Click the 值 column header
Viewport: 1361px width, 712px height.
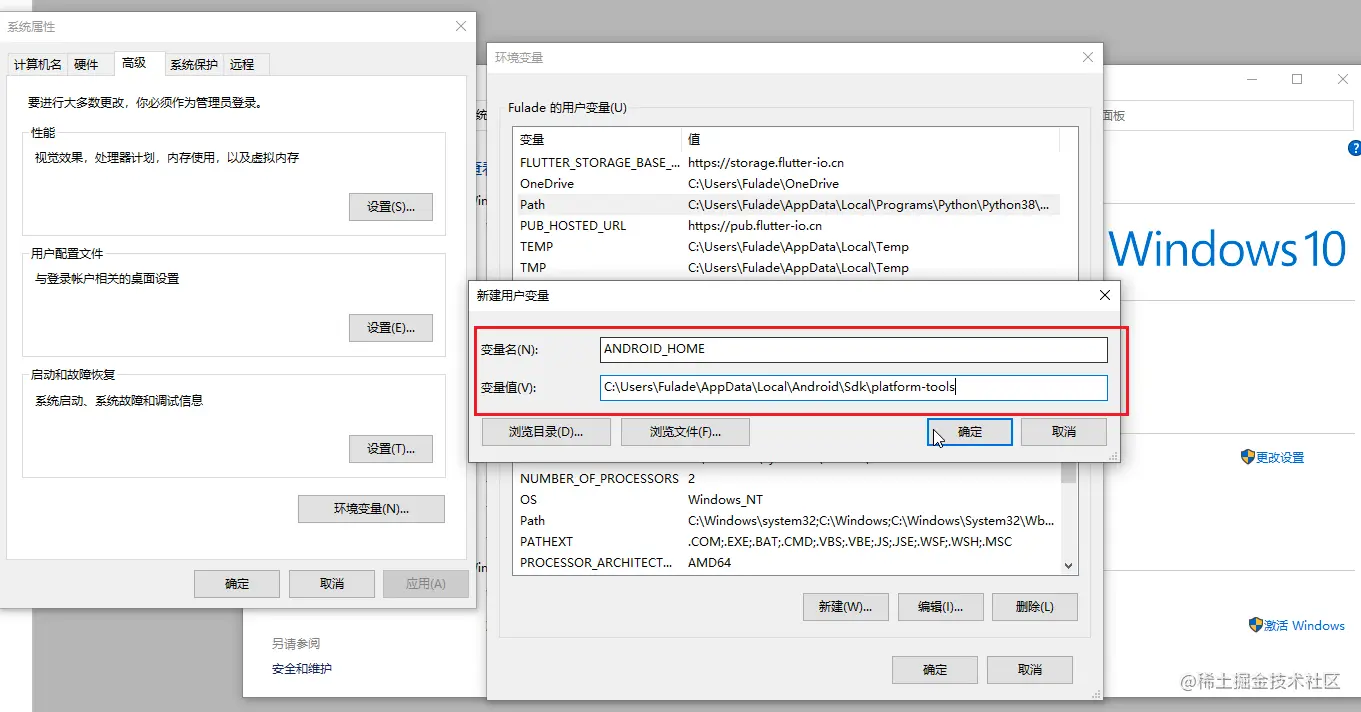click(870, 139)
